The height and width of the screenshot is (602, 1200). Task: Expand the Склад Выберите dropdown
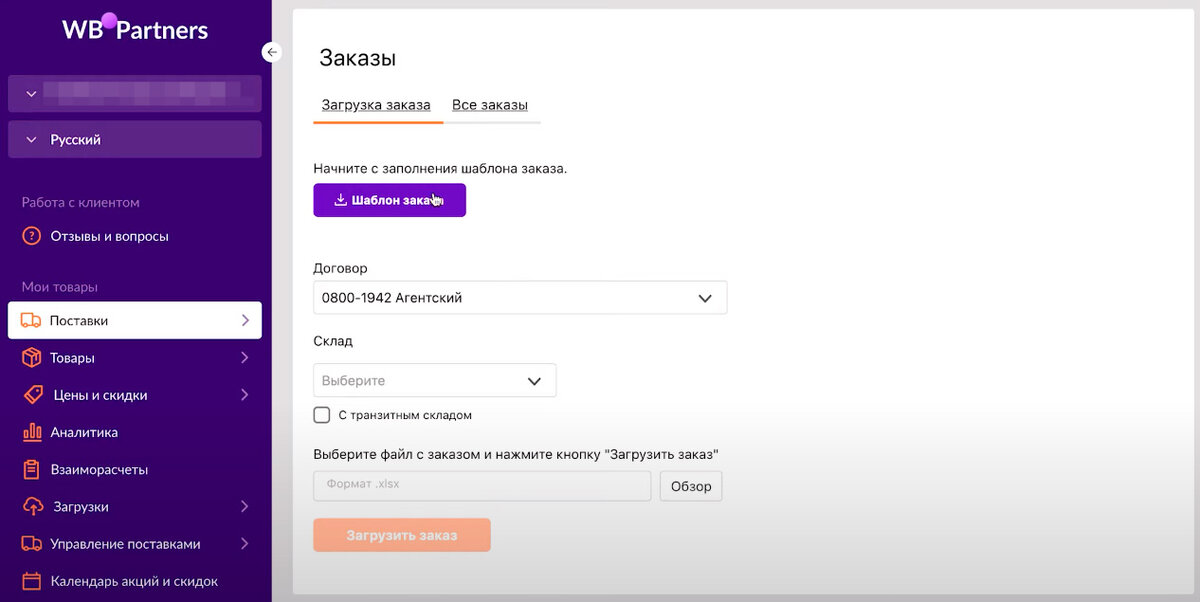pos(434,381)
